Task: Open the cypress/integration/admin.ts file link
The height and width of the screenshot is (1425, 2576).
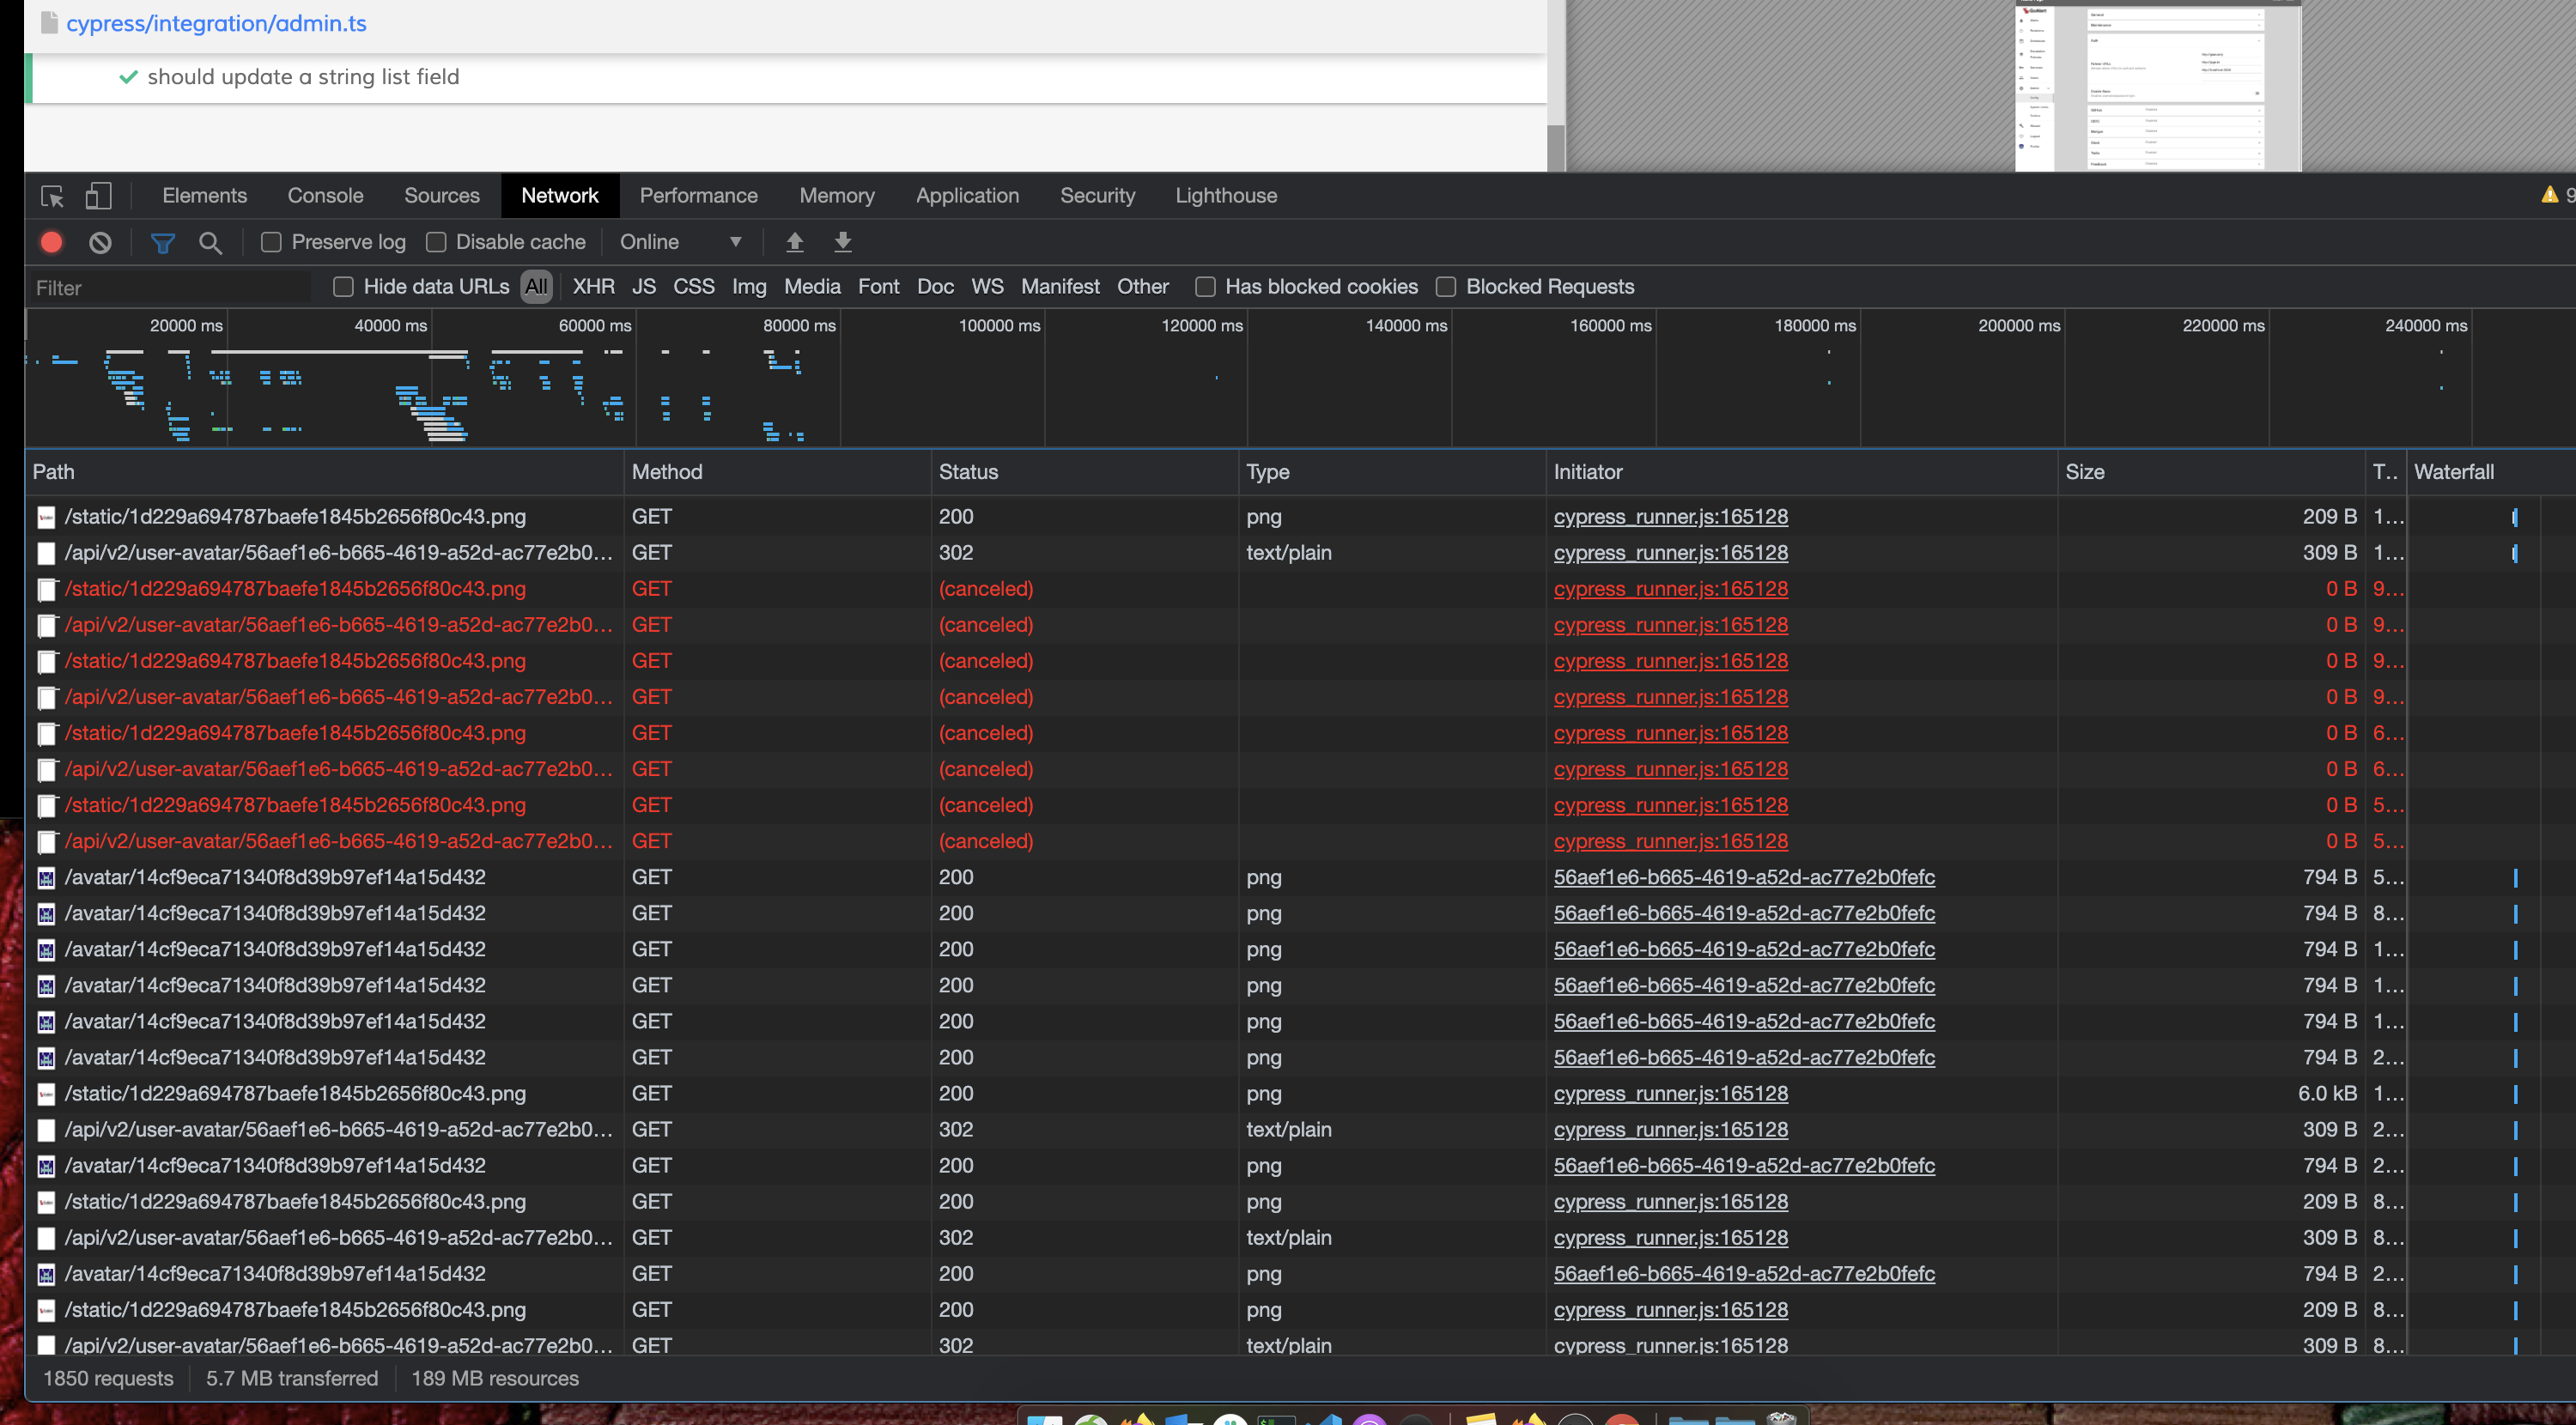Action: point(216,23)
